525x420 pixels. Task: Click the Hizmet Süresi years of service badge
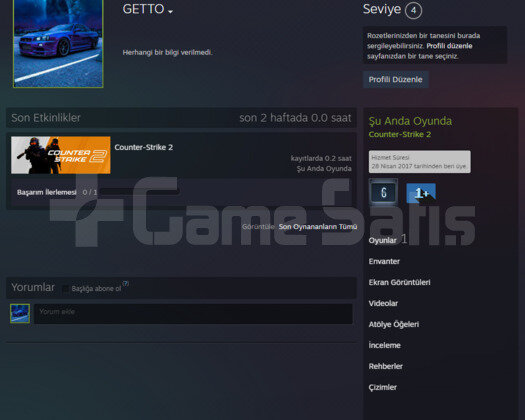[x=420, y=162]
